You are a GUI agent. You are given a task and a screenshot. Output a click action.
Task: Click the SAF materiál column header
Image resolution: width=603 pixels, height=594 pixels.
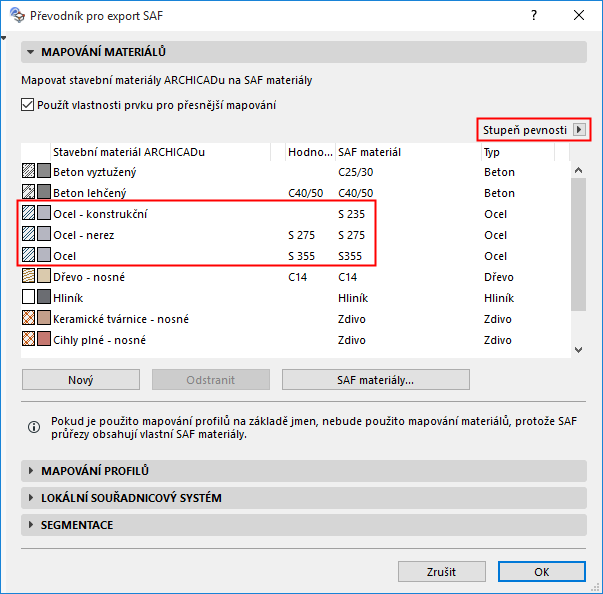(x=408, y=152)
